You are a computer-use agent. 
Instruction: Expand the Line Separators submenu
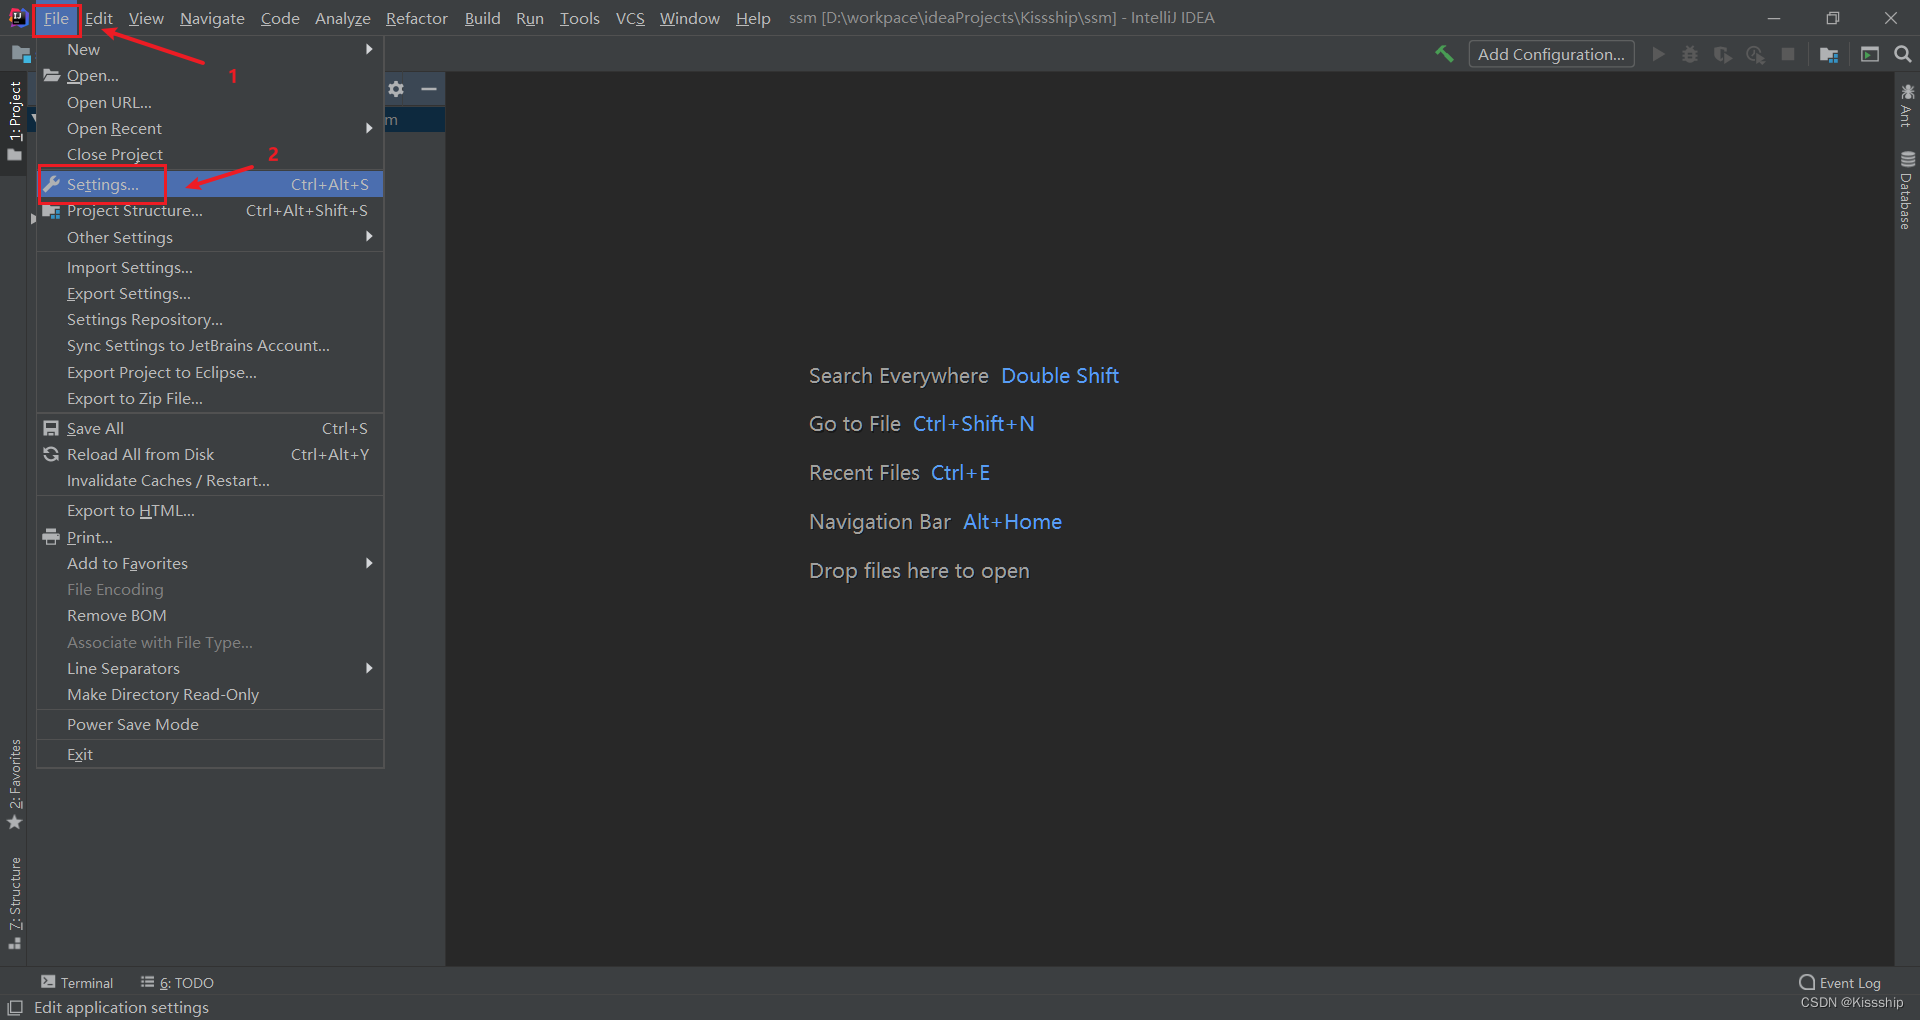[210, 668]
